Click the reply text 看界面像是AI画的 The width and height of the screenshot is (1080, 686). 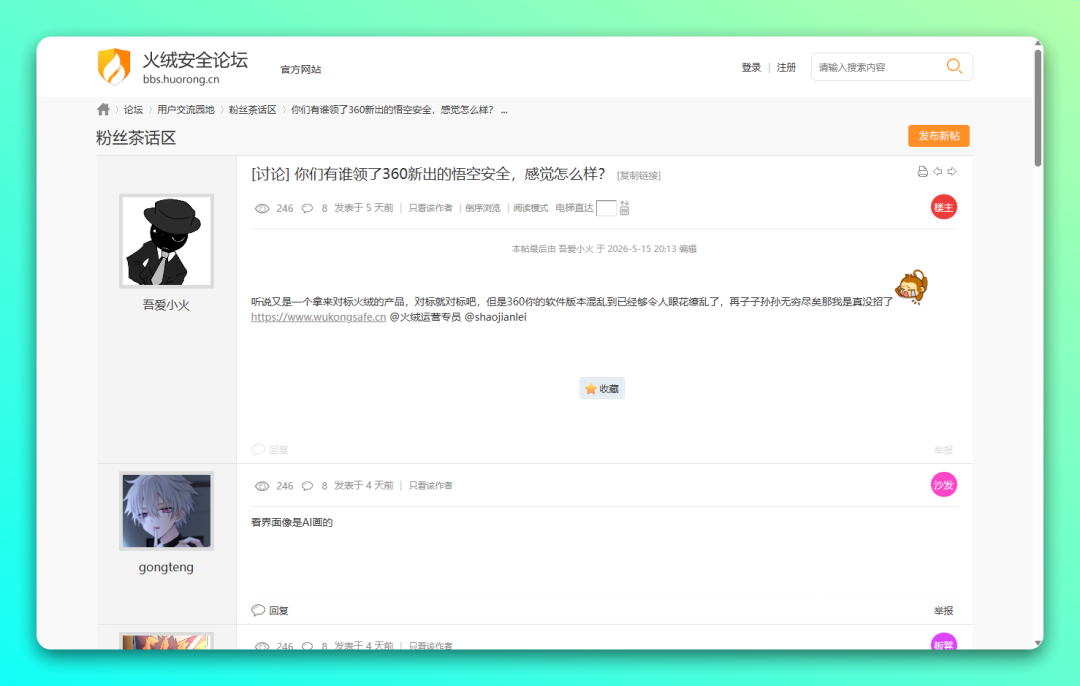(292, 522)
